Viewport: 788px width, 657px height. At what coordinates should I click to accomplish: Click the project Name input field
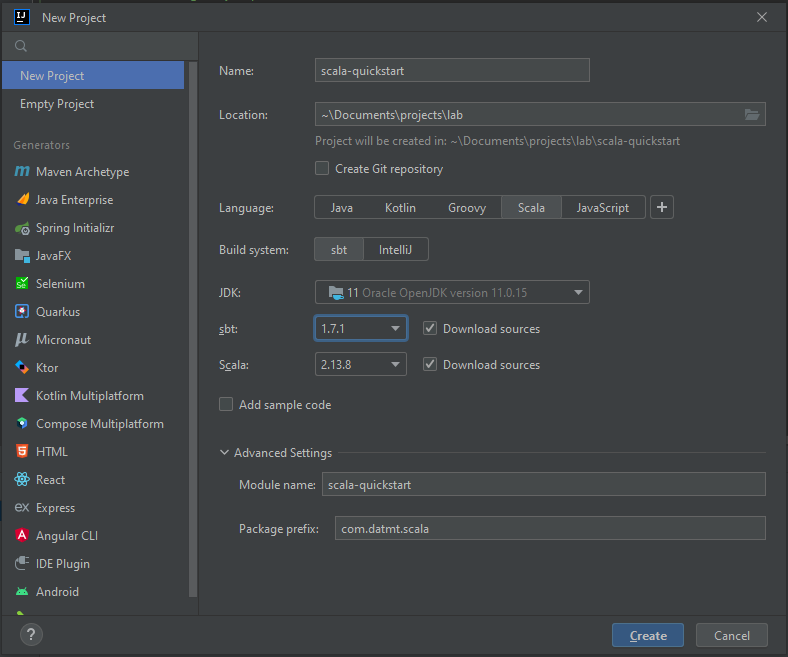click(452, 70)
